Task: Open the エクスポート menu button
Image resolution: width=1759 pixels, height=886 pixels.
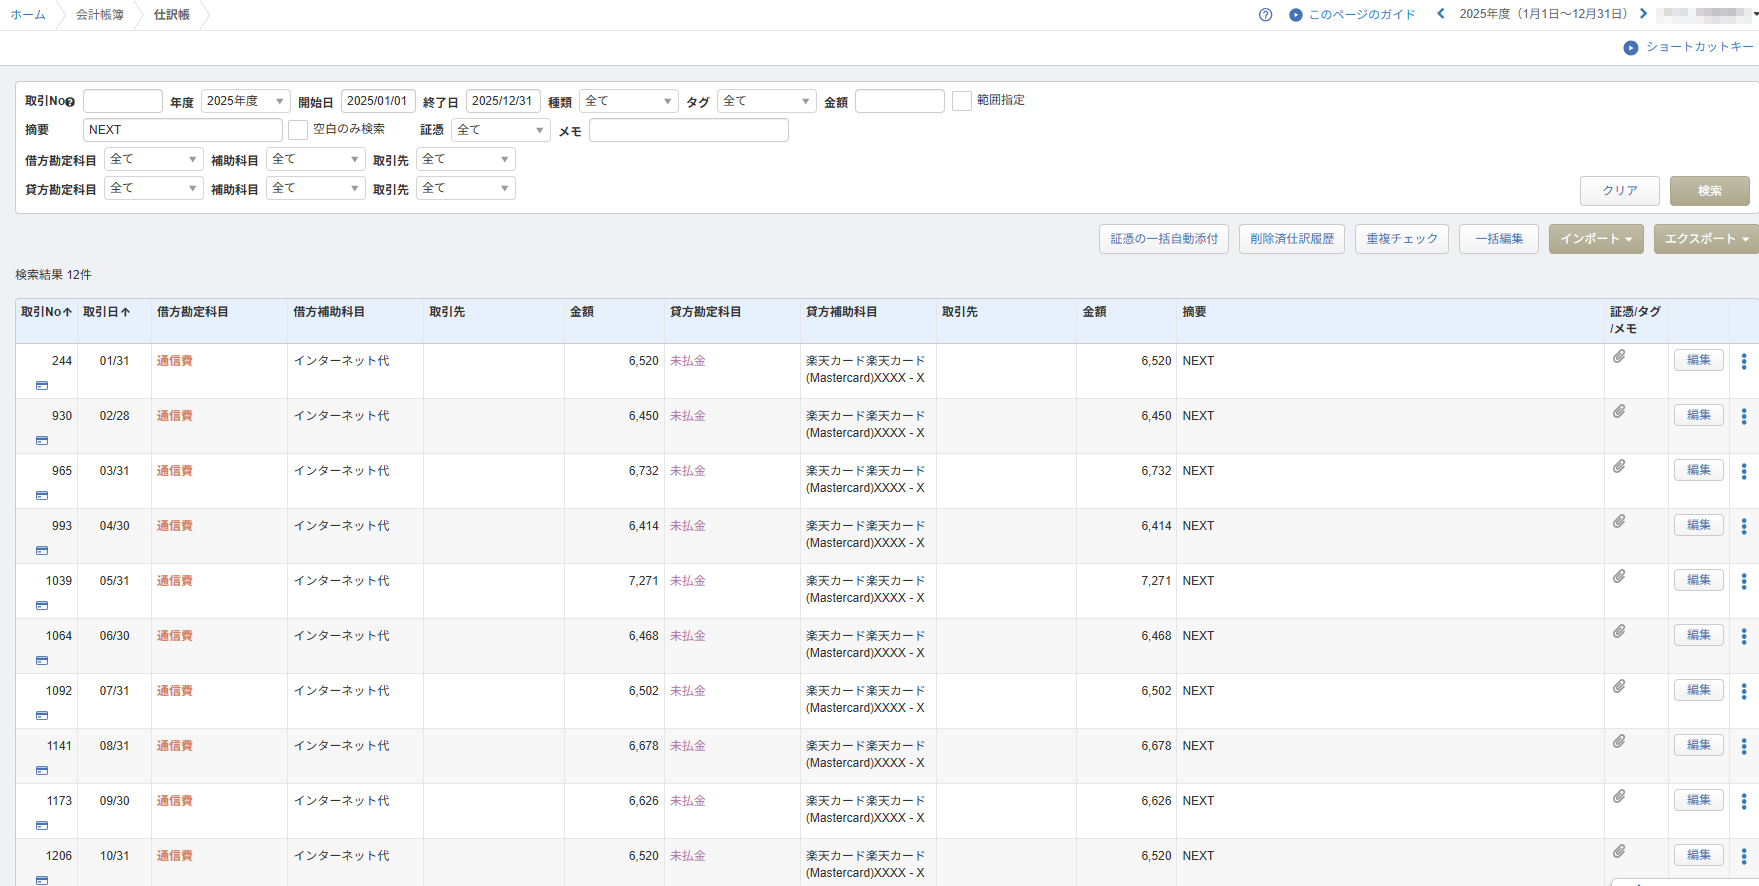Action: click(1706, 239)
